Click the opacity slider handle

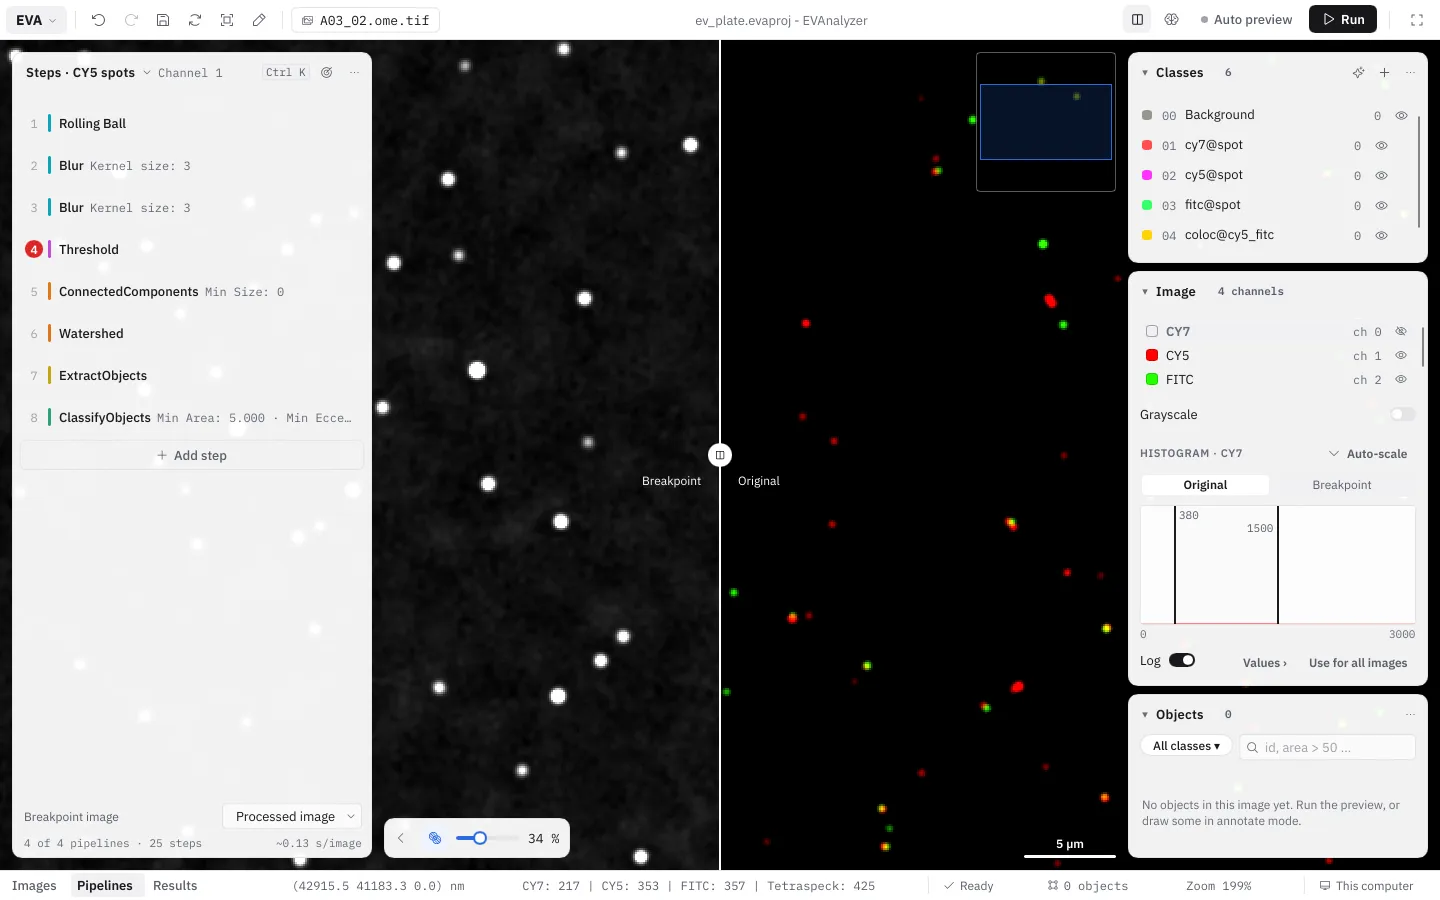[480, 838]
